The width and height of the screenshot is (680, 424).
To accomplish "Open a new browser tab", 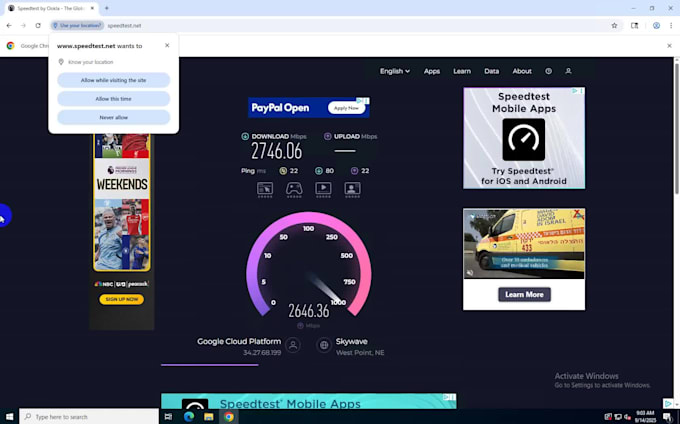I will [x=107, y=8].
